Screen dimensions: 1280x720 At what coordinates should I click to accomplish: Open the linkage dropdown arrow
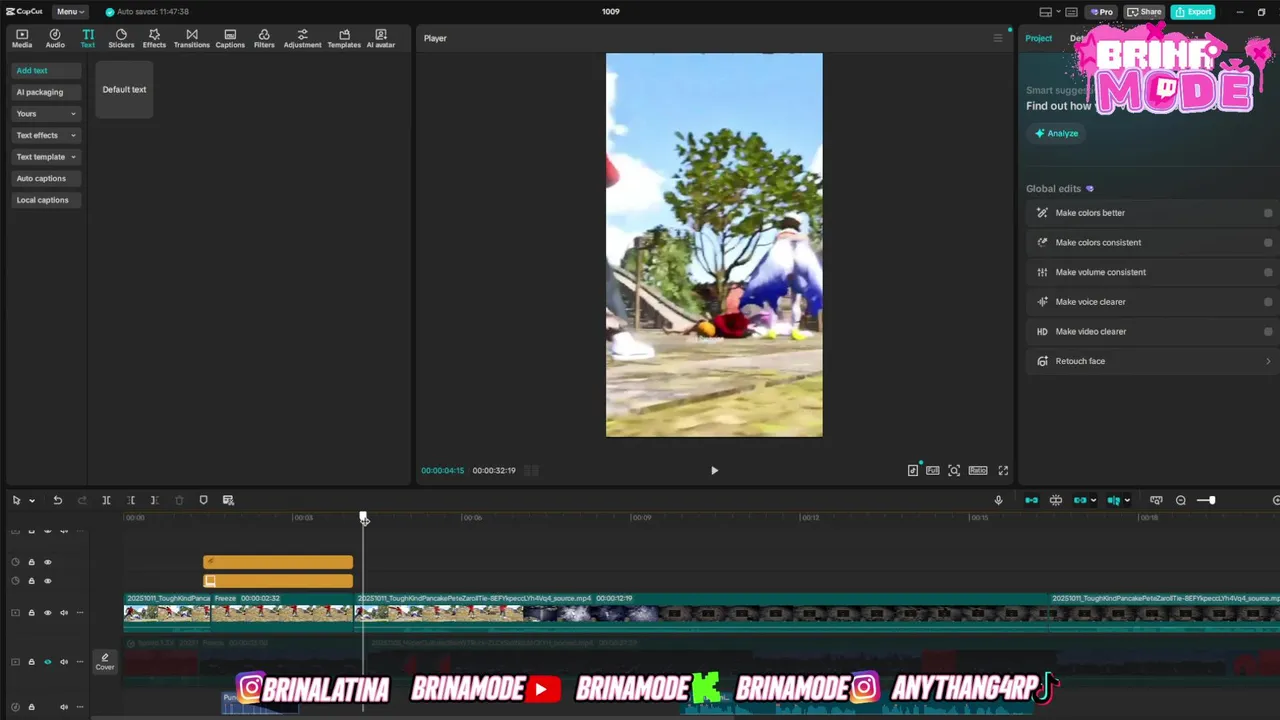tap(1093, 500)
